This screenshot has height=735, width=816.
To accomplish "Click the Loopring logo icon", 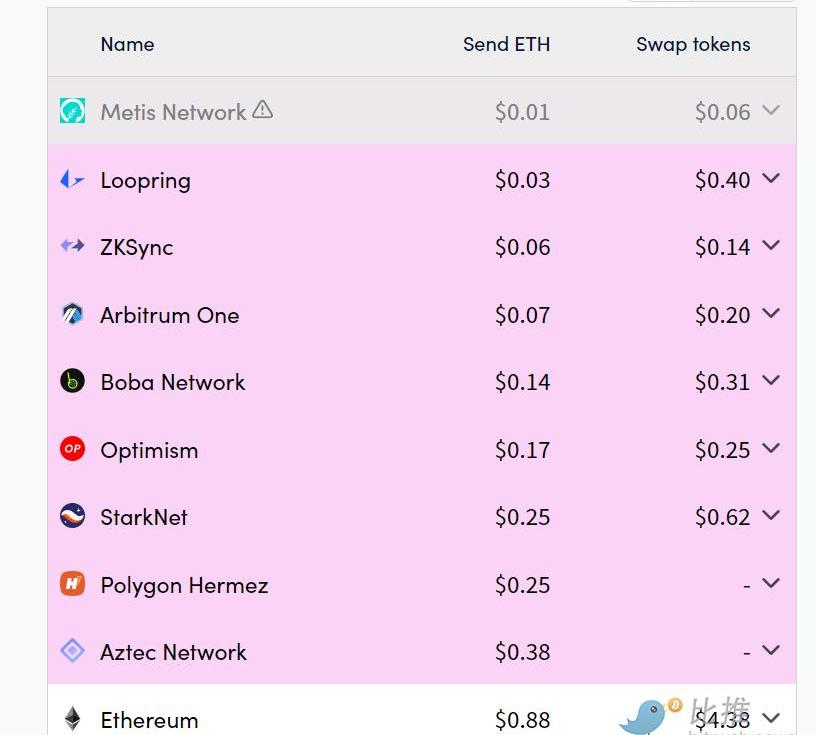I will 72,180.
